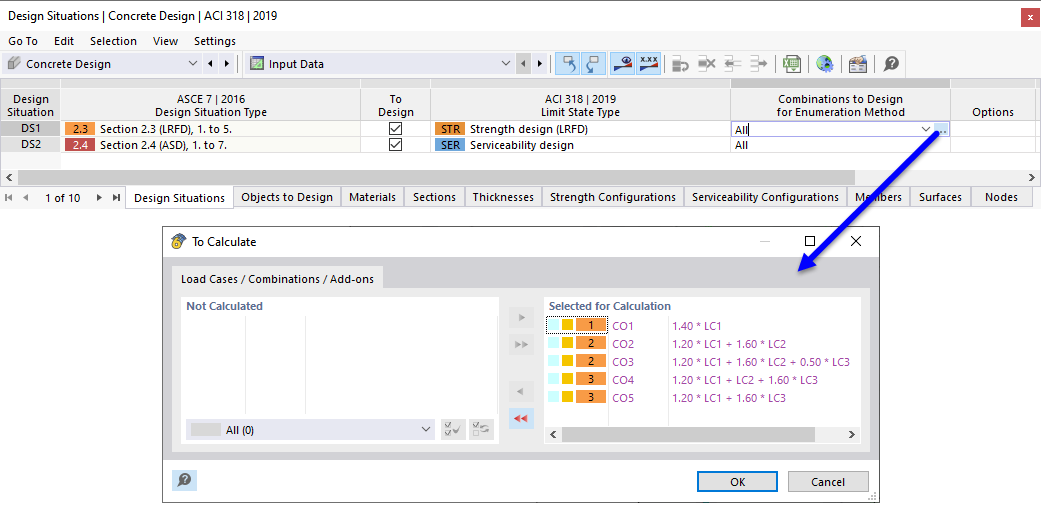The width and height of the screenshot is (1041, 512).
Task: Click the blue SER badge in DS2
Action: coord(449,145)
